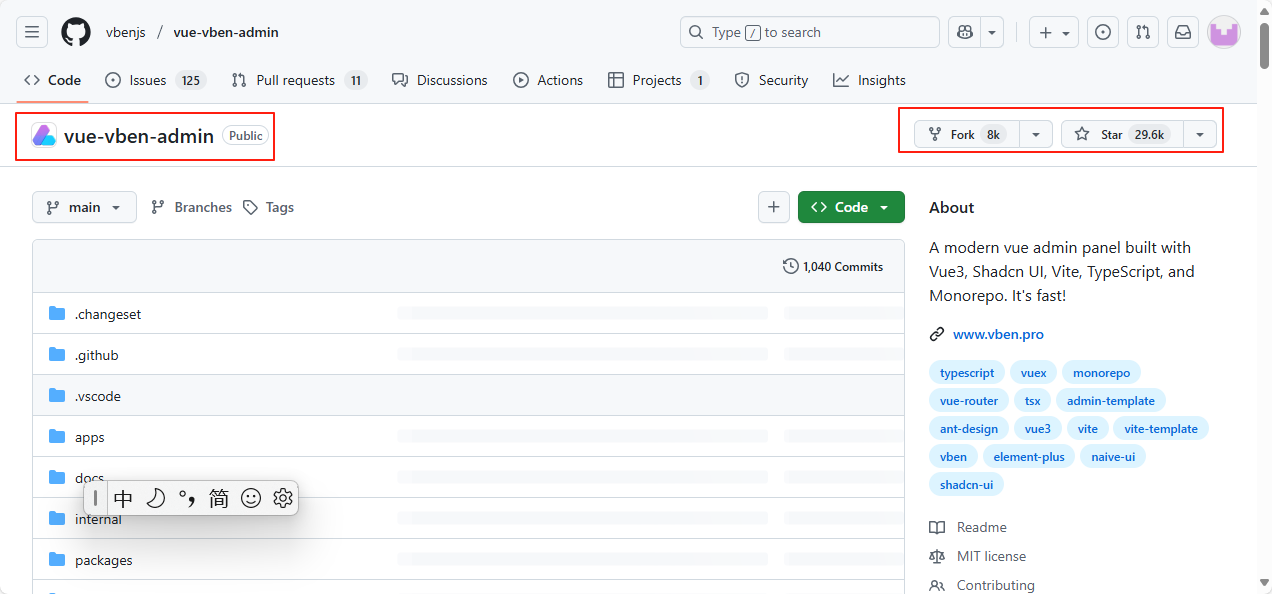Screen dimensions: 1272x594
Task: Click the .changeset folder icon
Action: pos(57,314)
